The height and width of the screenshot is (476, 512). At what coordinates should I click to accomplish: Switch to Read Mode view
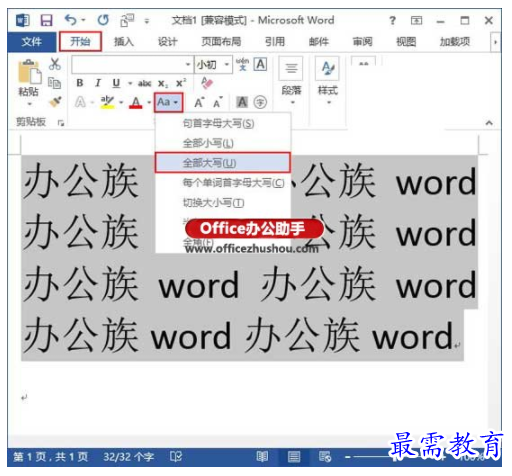tap(262, 456)
